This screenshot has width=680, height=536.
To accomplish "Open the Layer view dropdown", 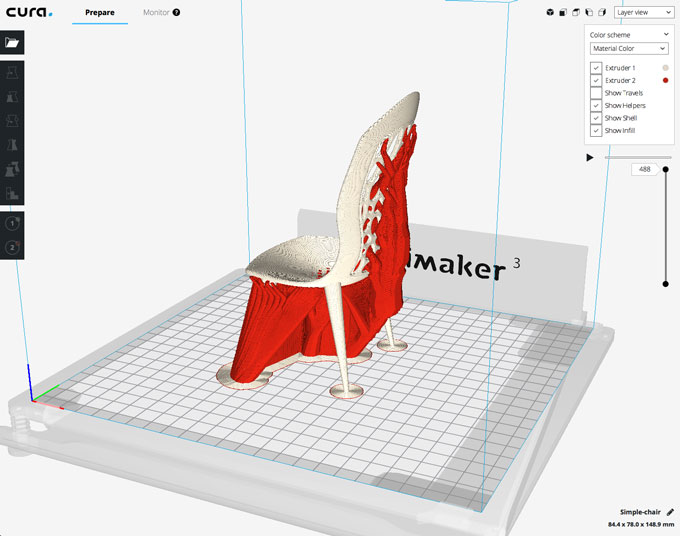I will point(643,13).
